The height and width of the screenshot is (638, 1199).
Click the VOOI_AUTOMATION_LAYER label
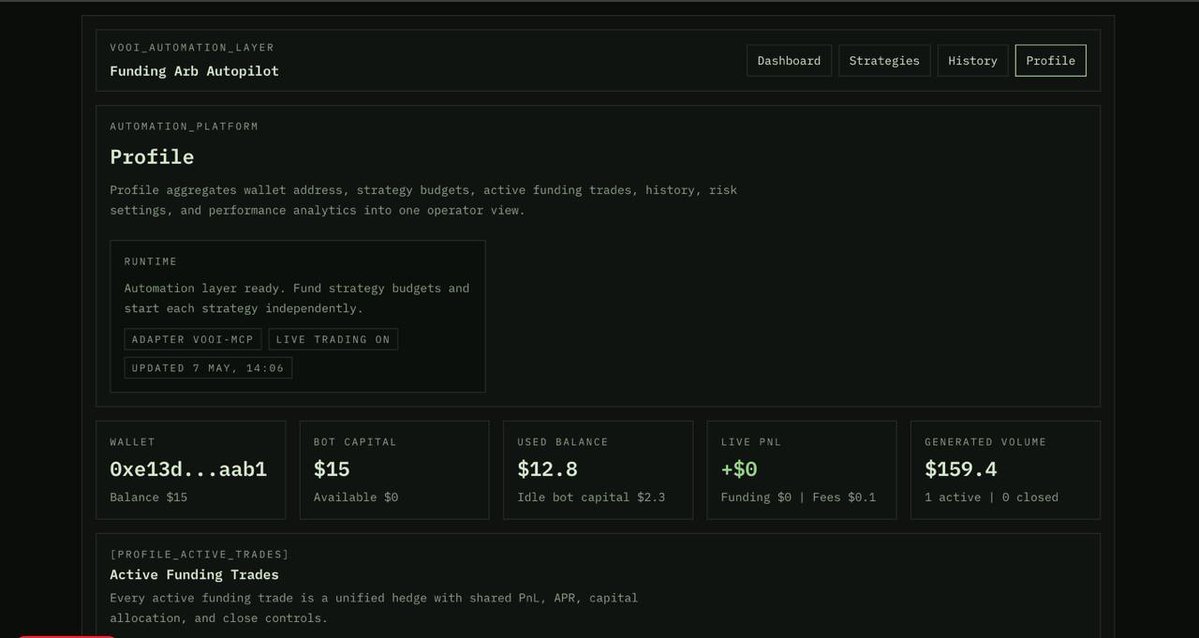tap(192, 47)
